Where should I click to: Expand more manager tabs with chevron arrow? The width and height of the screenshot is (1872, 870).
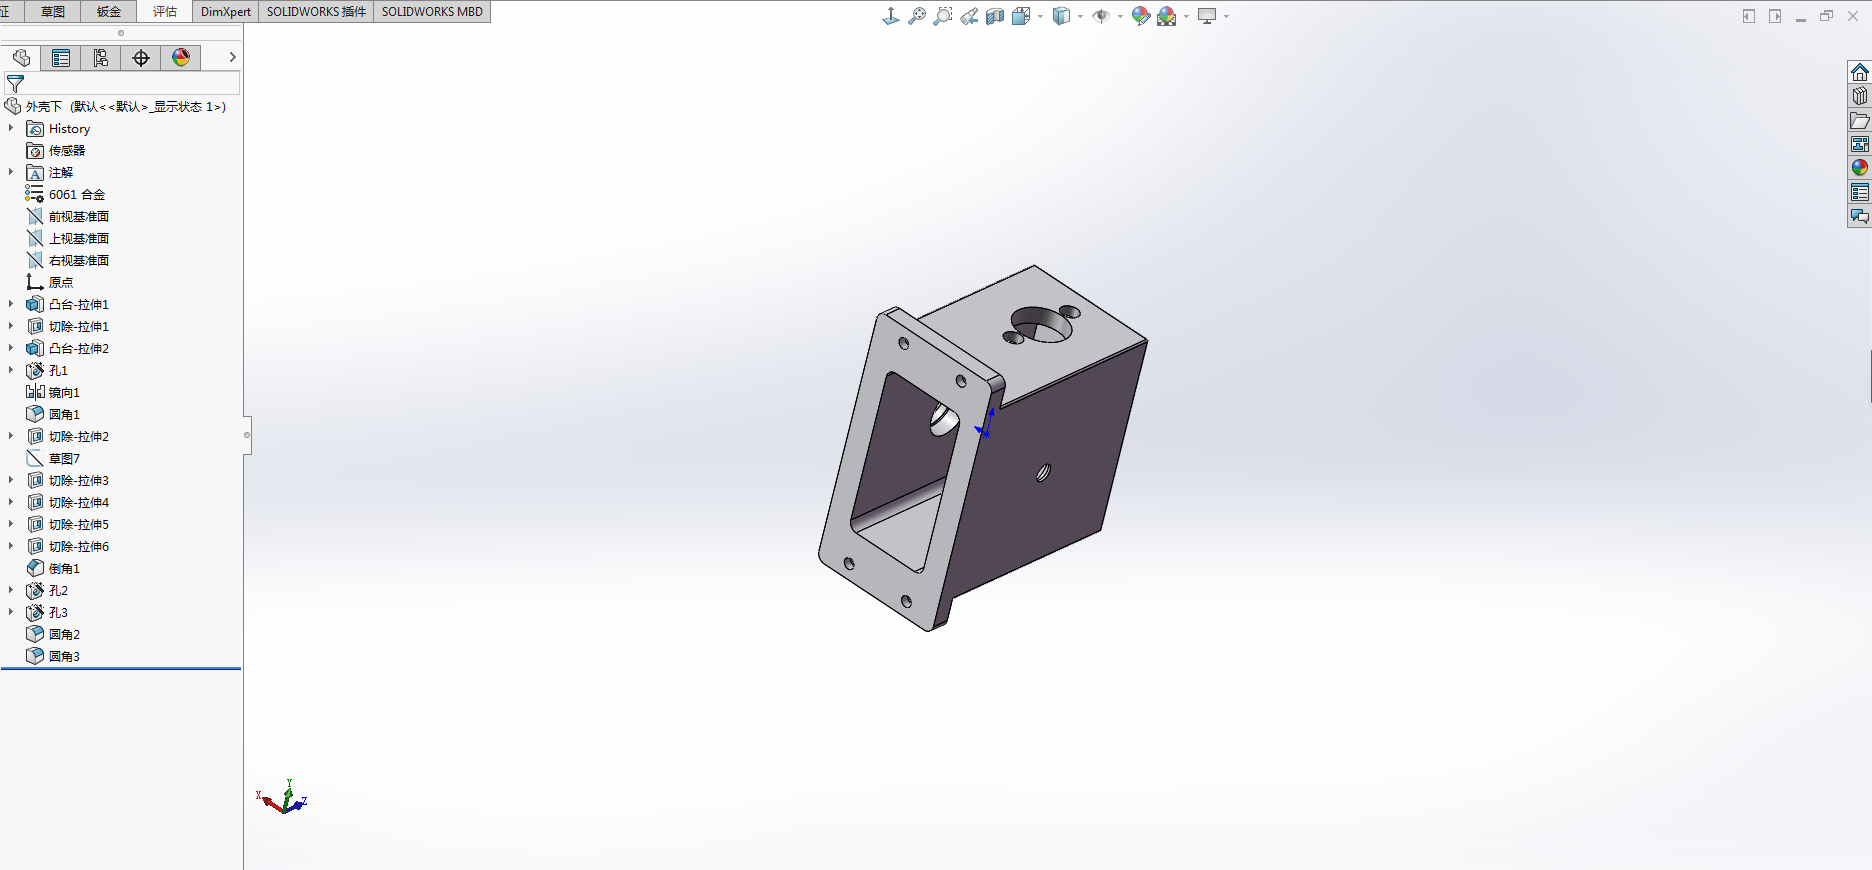coord(232,57)
